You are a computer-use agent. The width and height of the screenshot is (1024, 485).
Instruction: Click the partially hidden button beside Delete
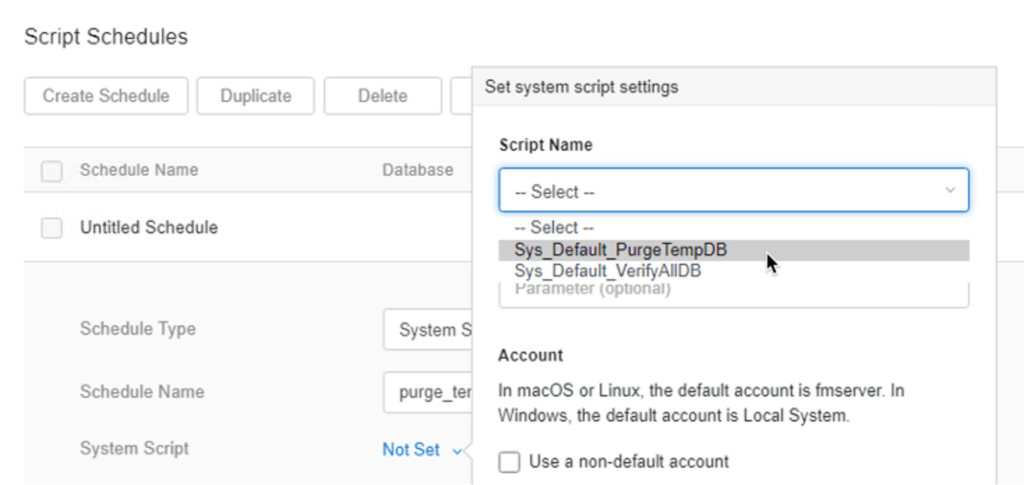pyautogui.click(x=461, y=96)
